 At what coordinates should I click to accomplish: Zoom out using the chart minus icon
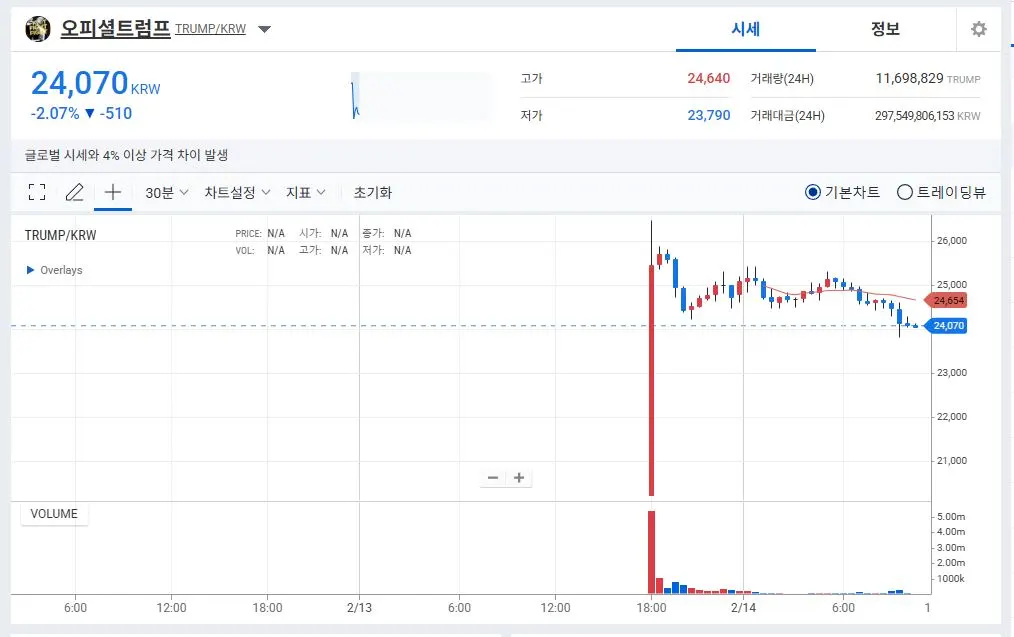[x=492, y=478]
